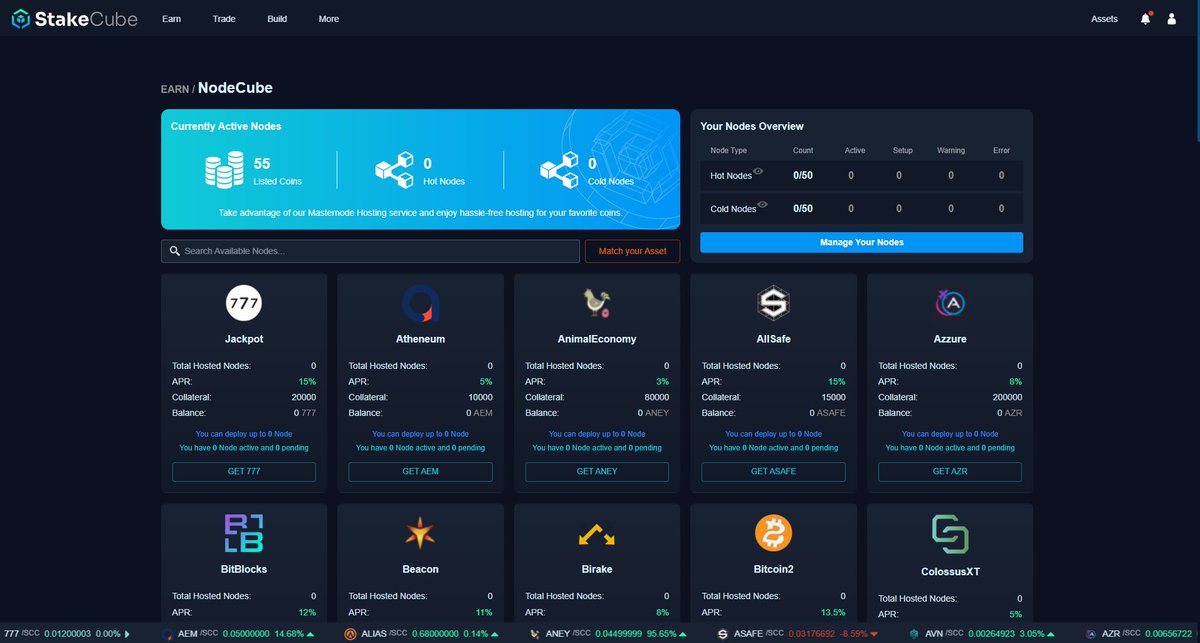Click the GET ANEY button

597,471
